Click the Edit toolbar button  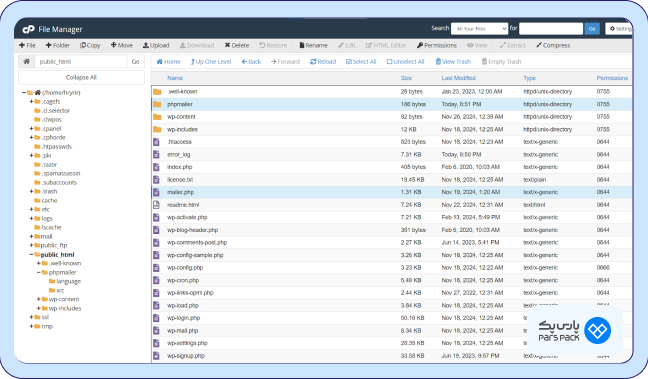346,45
